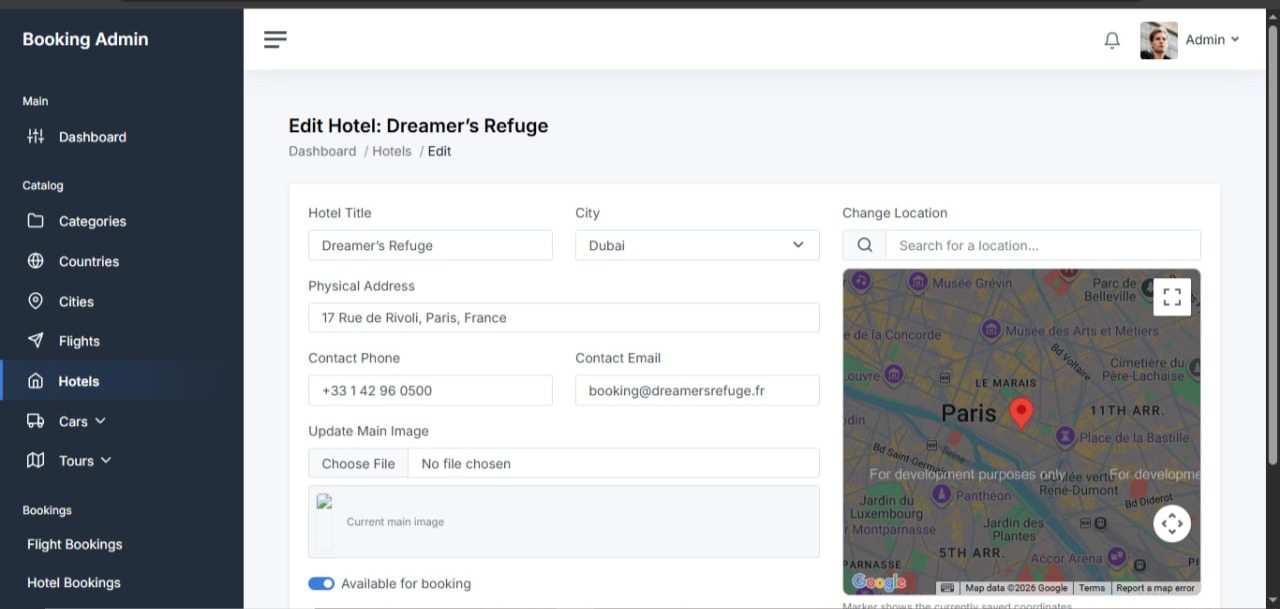The height and width of the screenshot is (609, 1280).
Task: Toggle off Available for booking
Action: 321,583
